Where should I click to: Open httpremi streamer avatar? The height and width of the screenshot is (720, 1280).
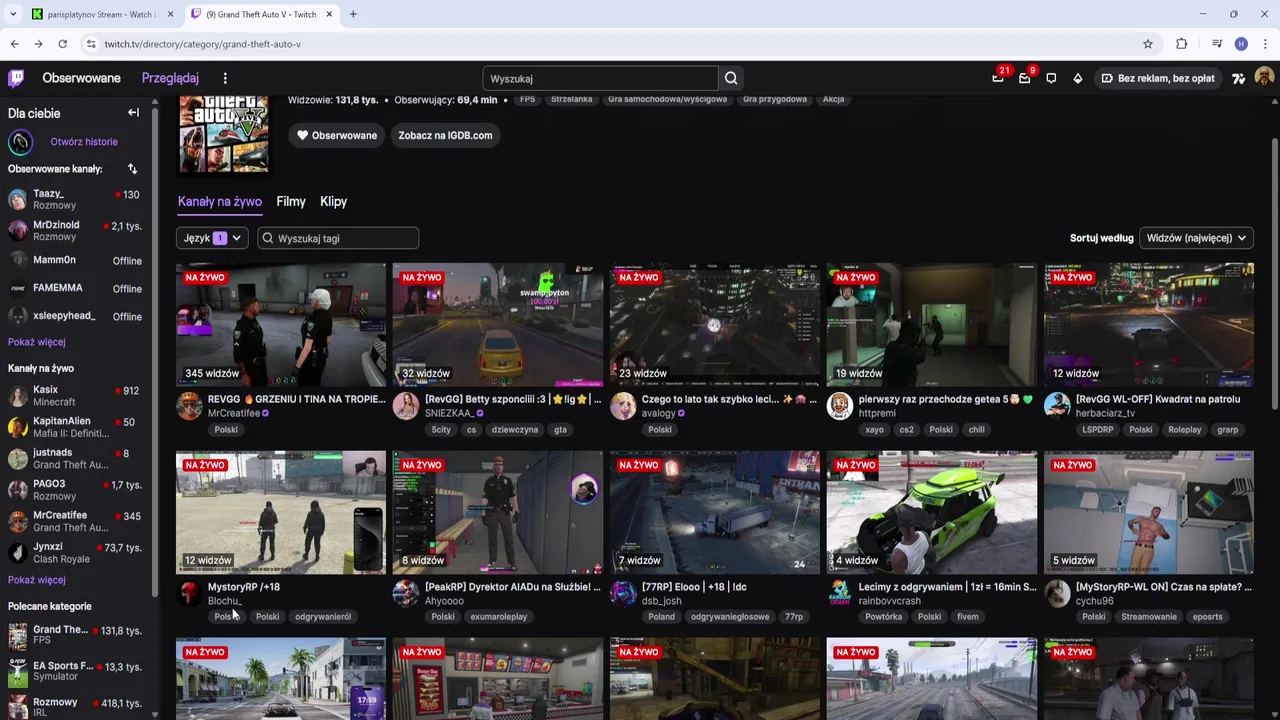pyautogui.click(x=839, y=405)
